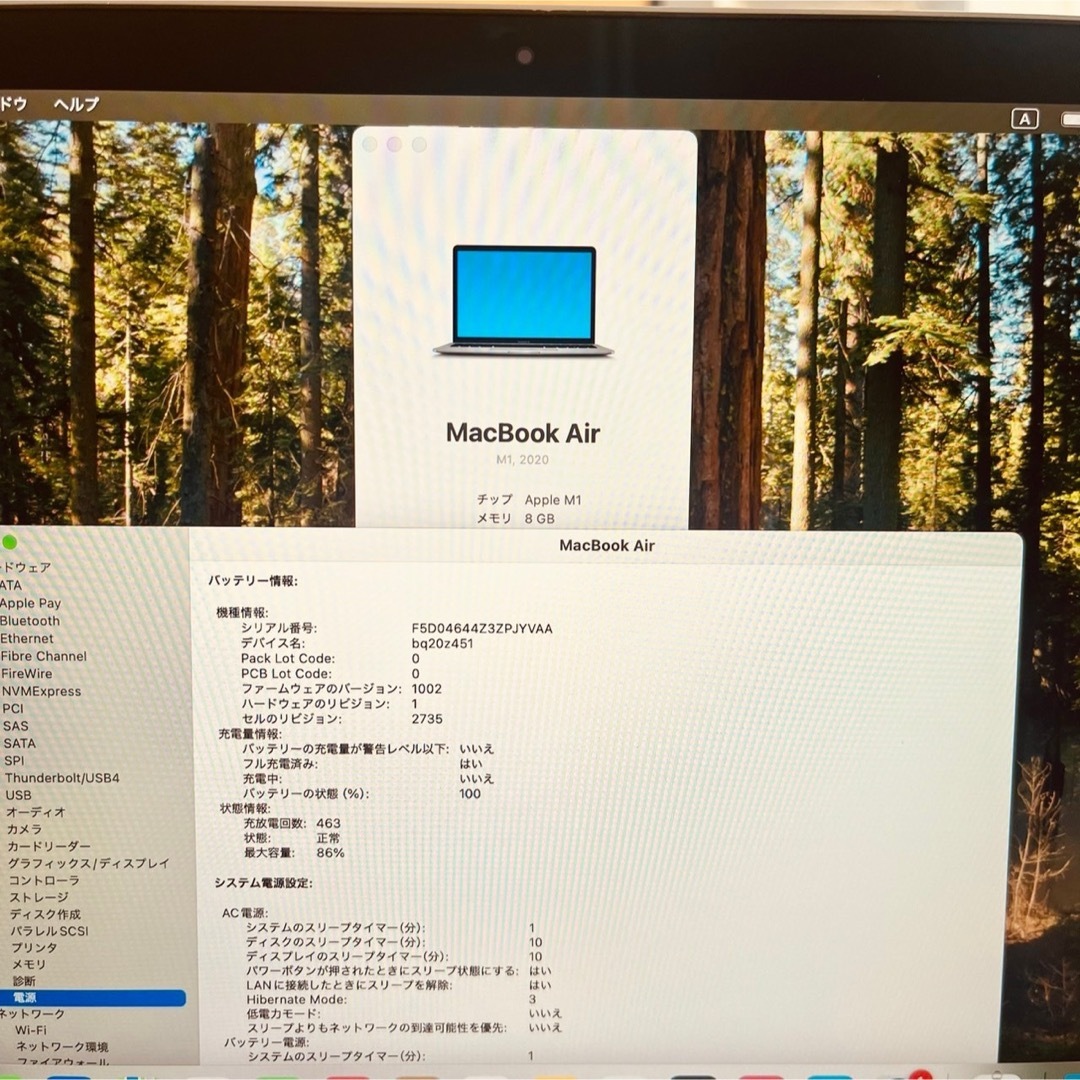Click the cell revision value 2735
1080x1080 pixels.
tap(427, 719)
